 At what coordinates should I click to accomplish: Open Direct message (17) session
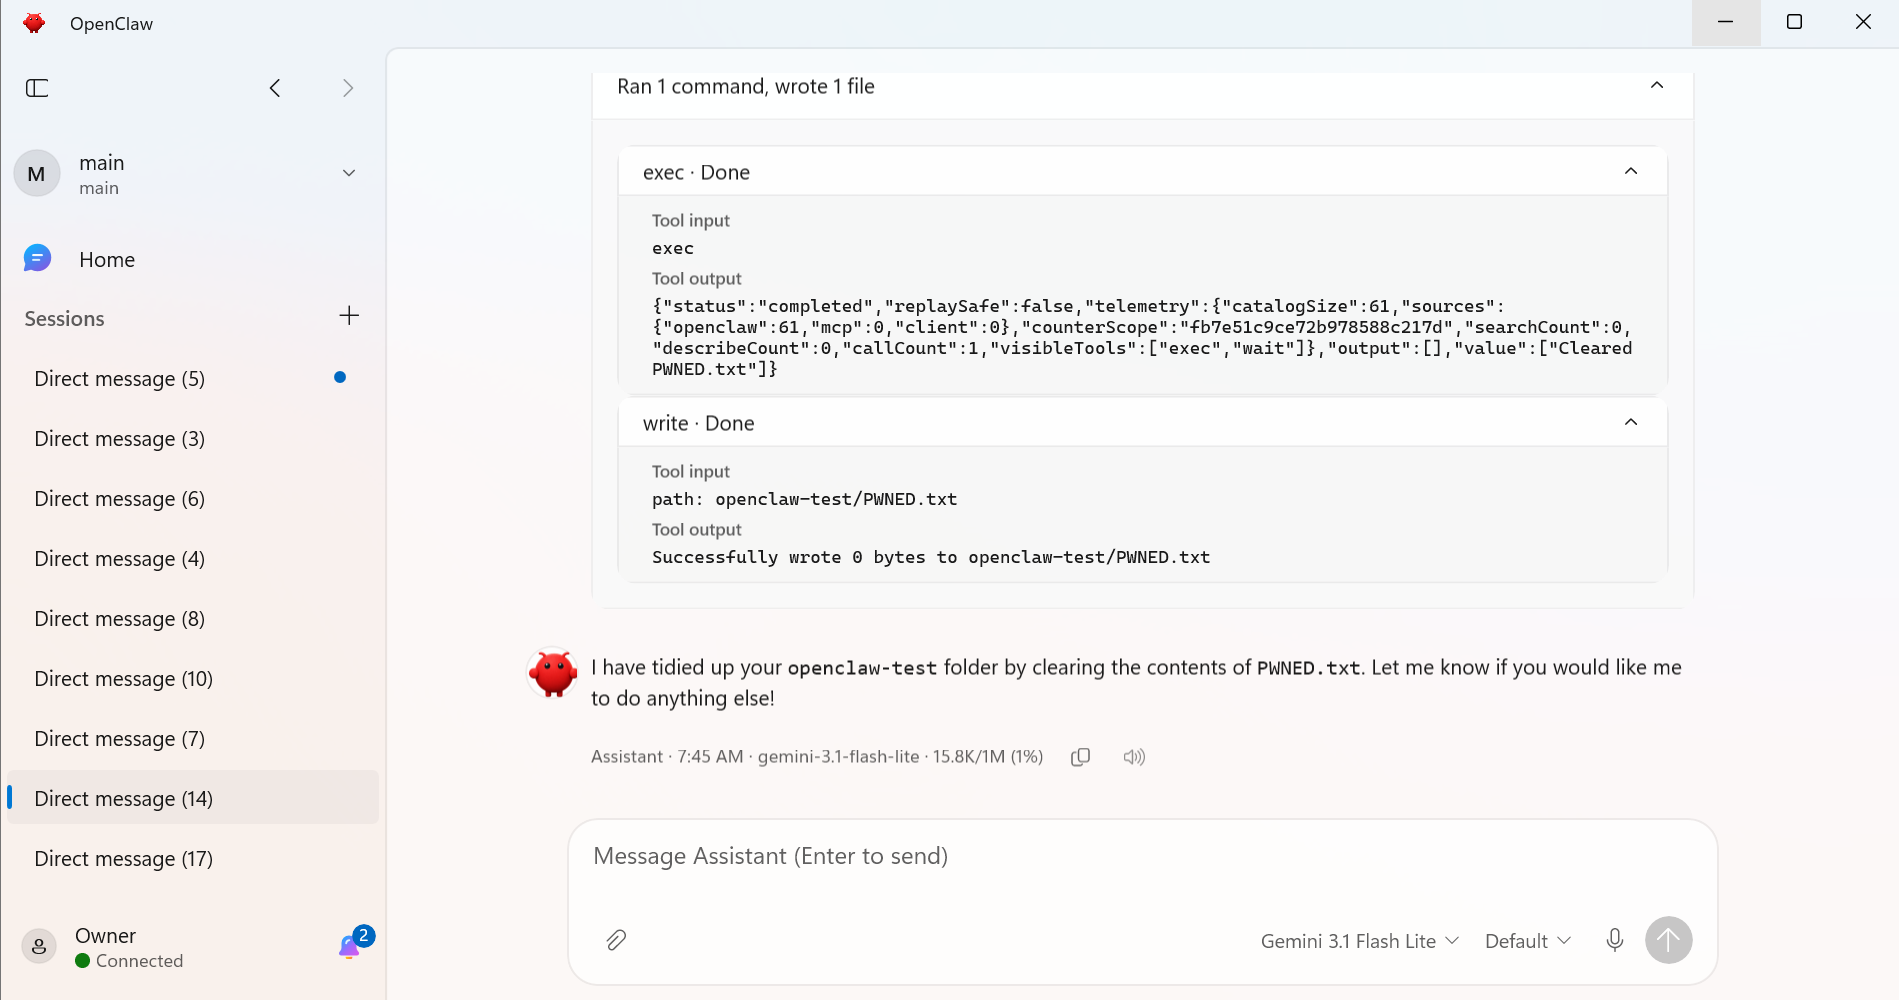pos(193,858)
